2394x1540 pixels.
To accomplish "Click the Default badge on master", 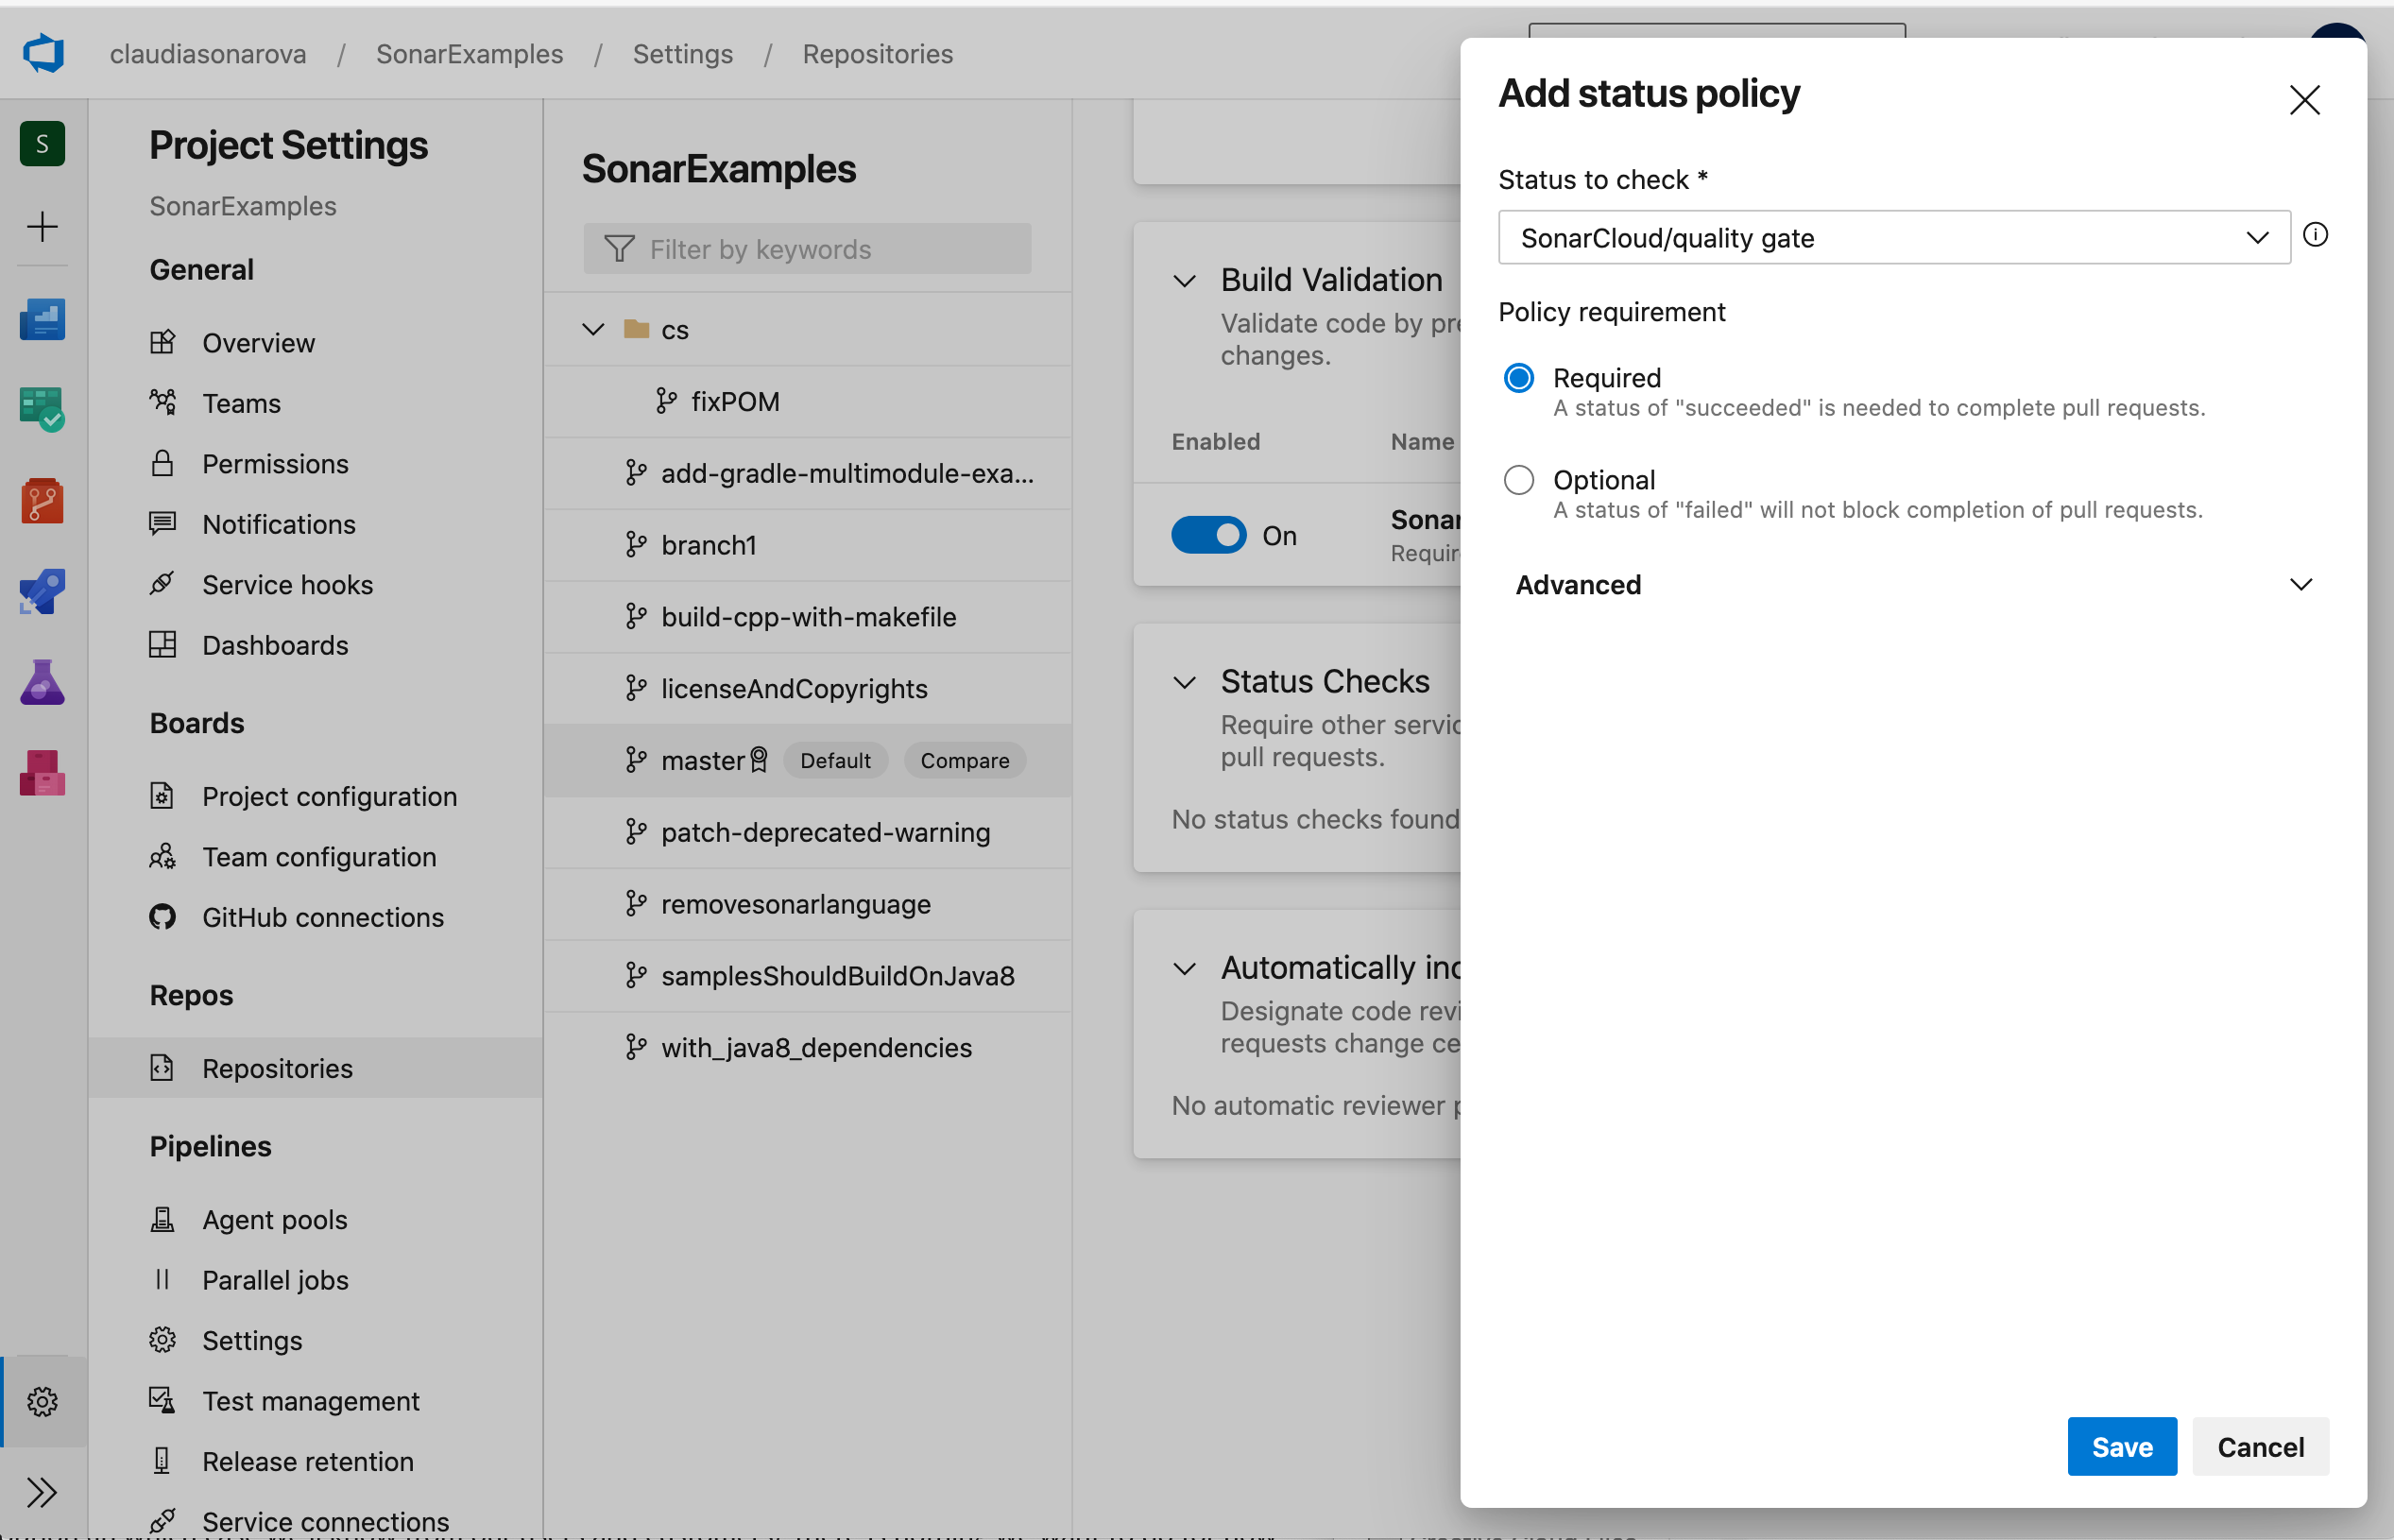I will (835, 760).
